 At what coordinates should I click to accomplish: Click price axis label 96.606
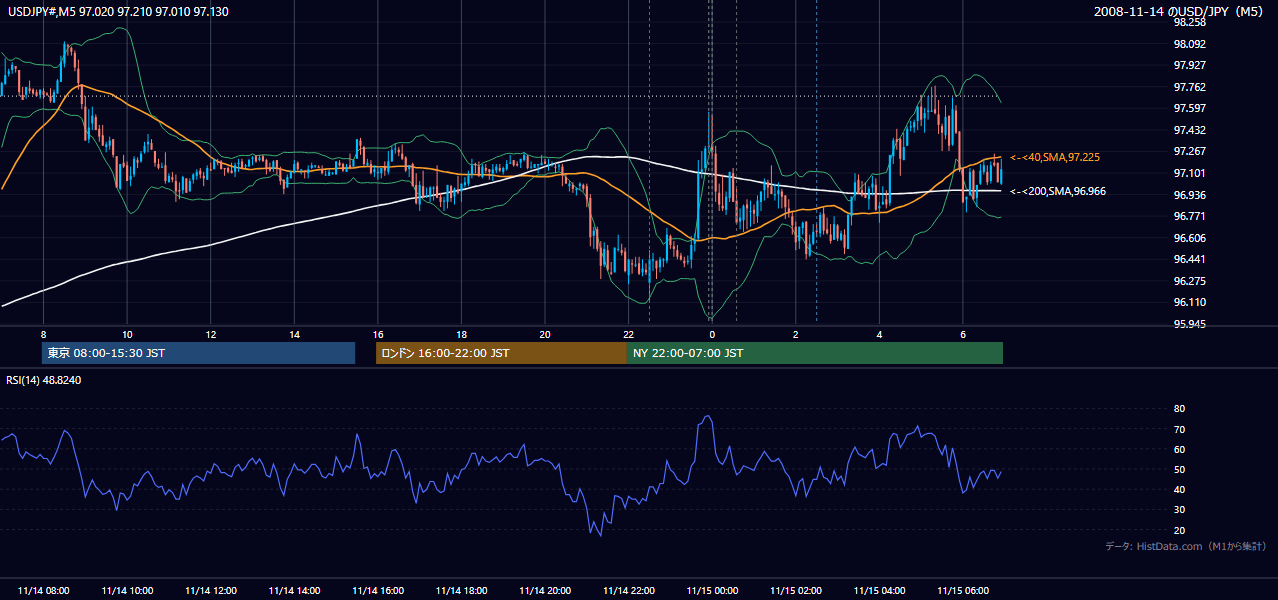tap(1189, 238)
